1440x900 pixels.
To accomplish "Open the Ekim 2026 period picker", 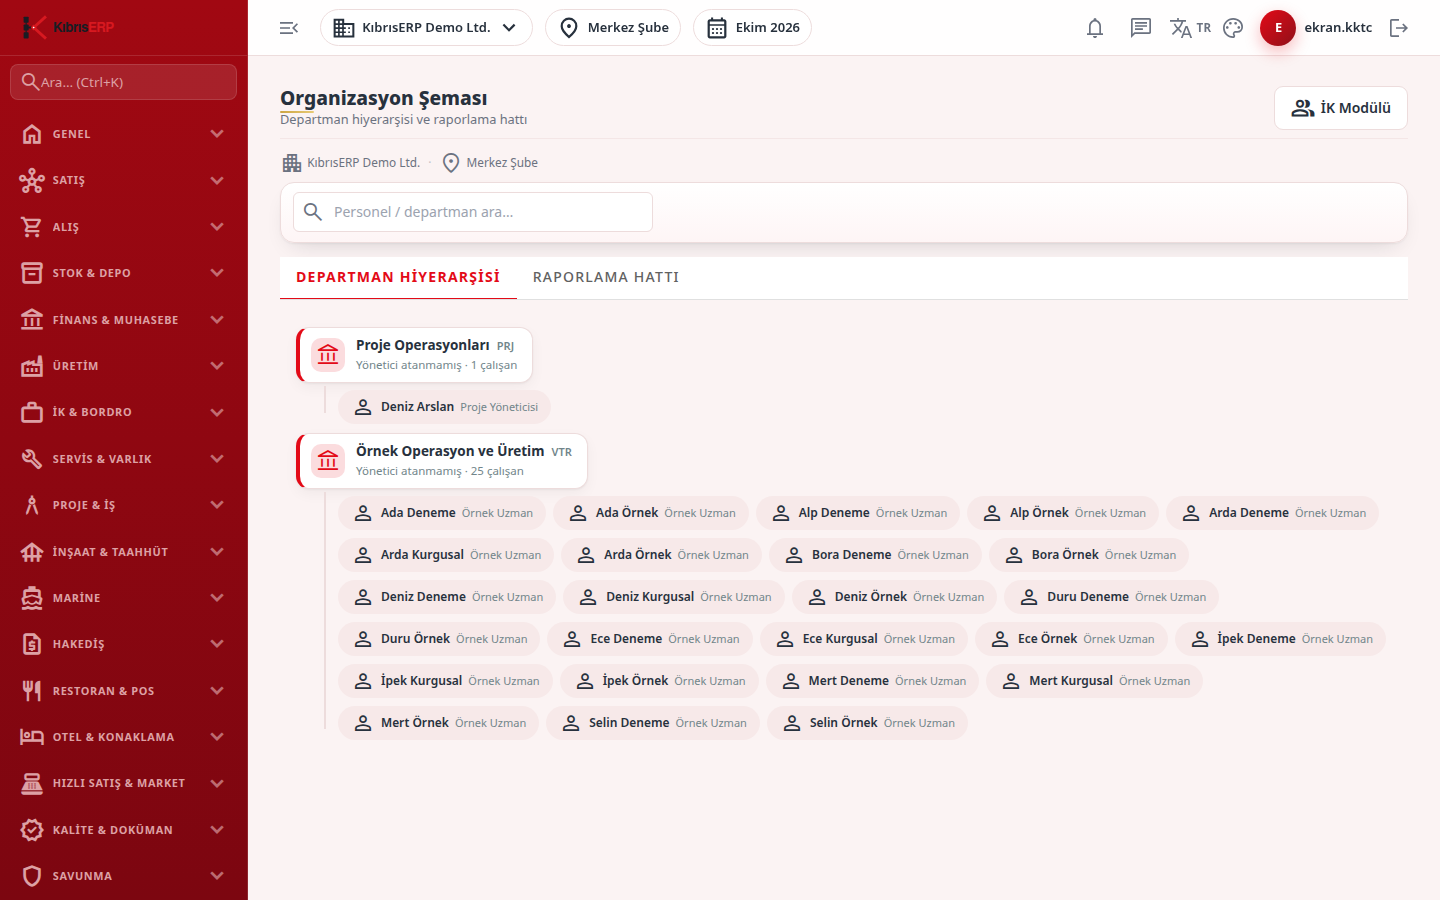I will pyautogui.click(x=752, y=28).
